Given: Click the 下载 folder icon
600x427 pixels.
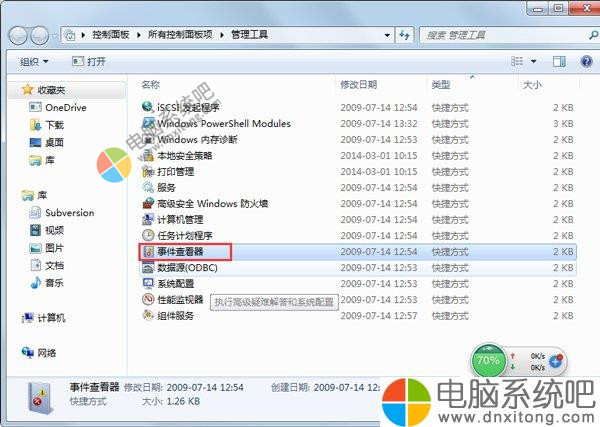Looking at the screenshot, I should (x=35, y=125).
